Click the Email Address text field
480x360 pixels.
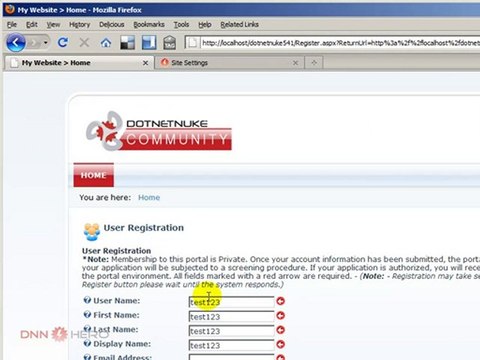click(x=231, y=357)
